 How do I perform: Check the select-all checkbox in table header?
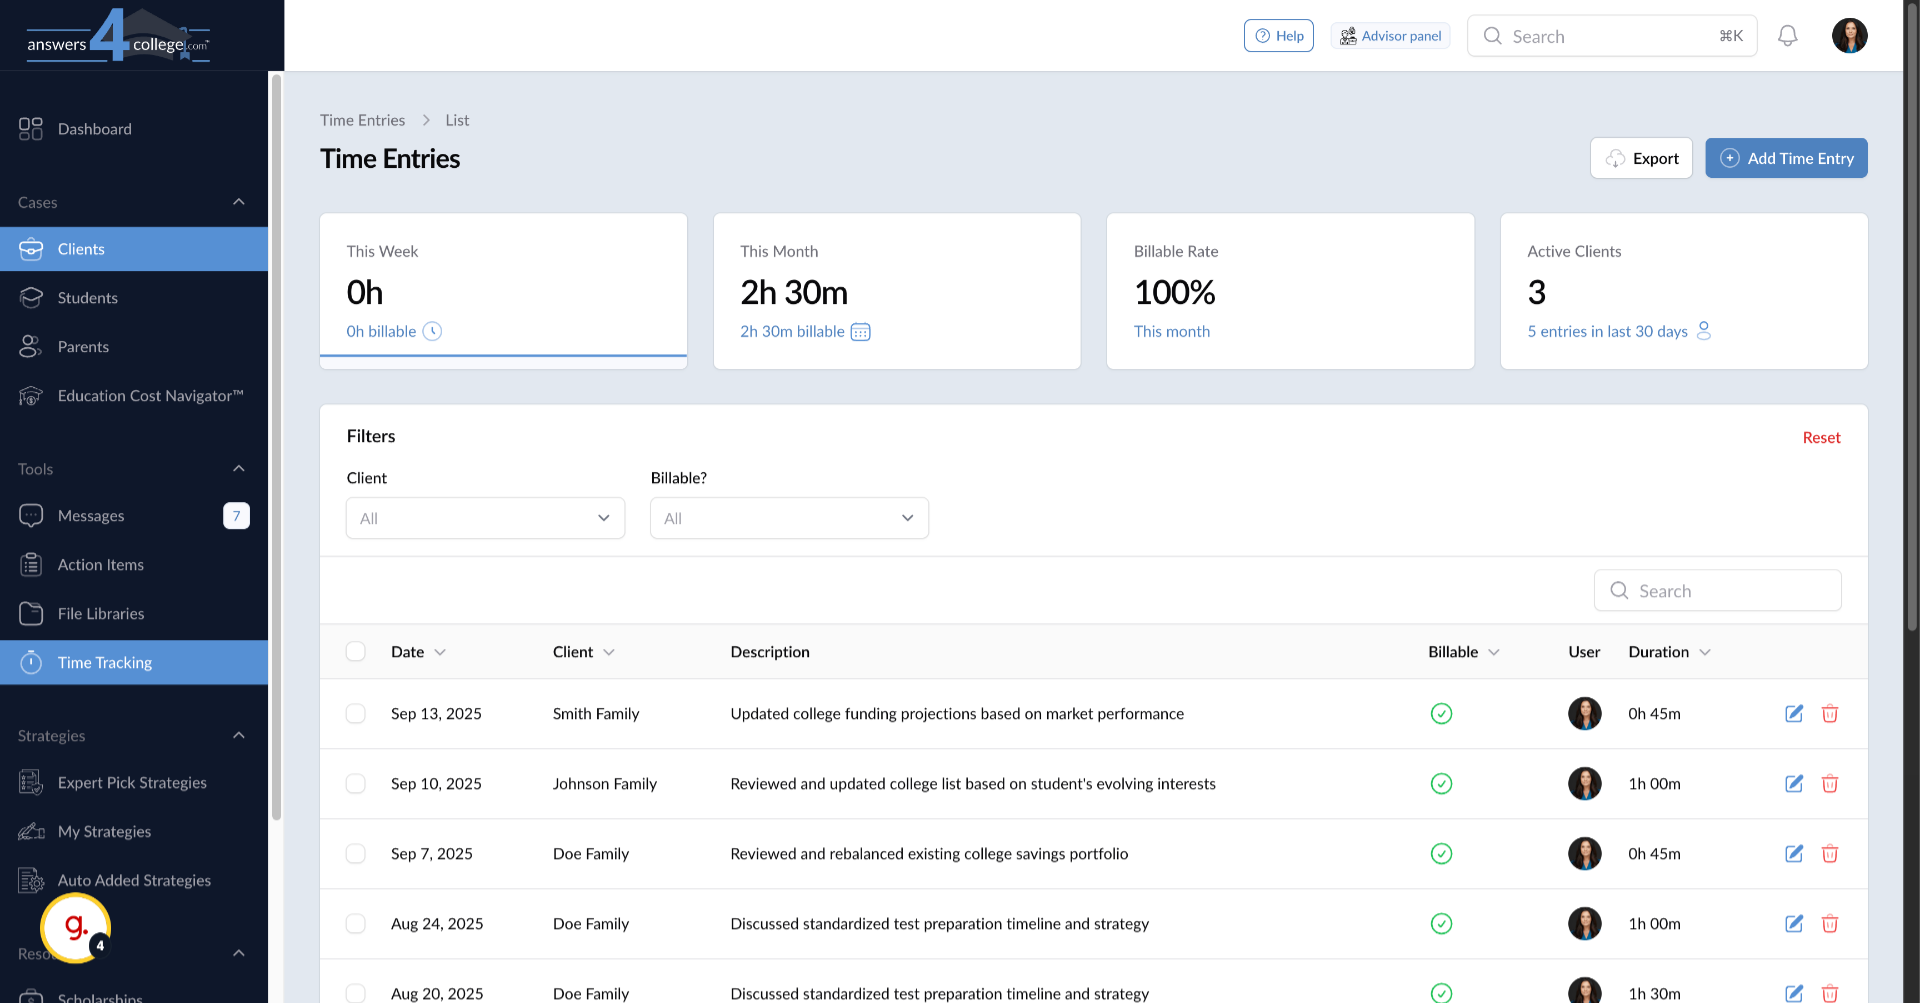tap(356, 651)
